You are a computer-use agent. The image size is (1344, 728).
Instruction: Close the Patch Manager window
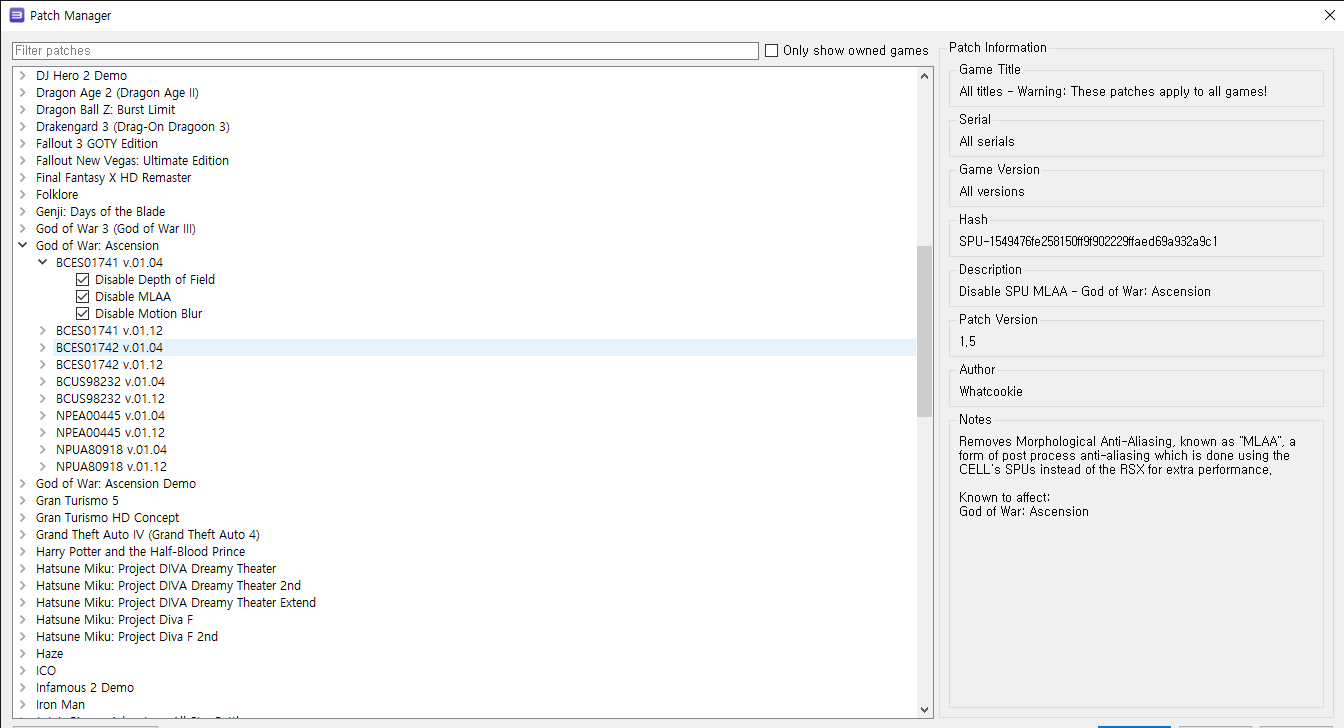[1328, 15]
